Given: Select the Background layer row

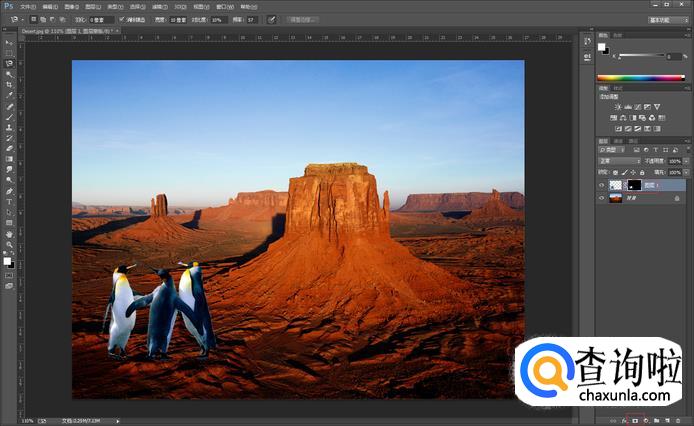Looking at the screenshot, I should click(641, 198).
